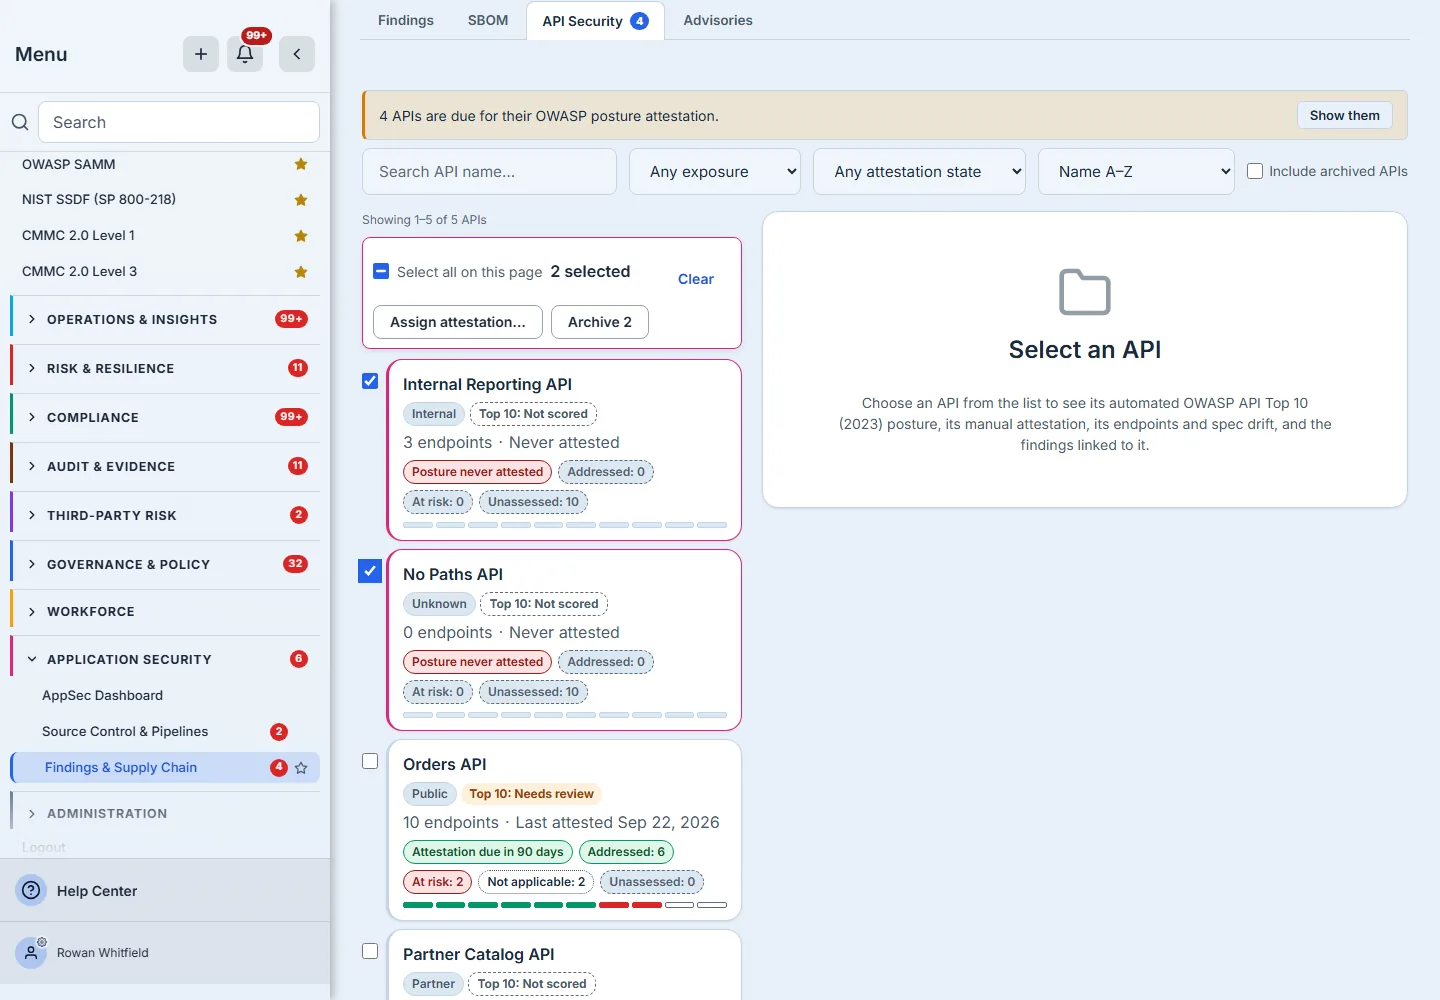The image size is (1440, 1000).
Task: Collapse the sidebar with the back chevron
Action: (x=297, y=54)
